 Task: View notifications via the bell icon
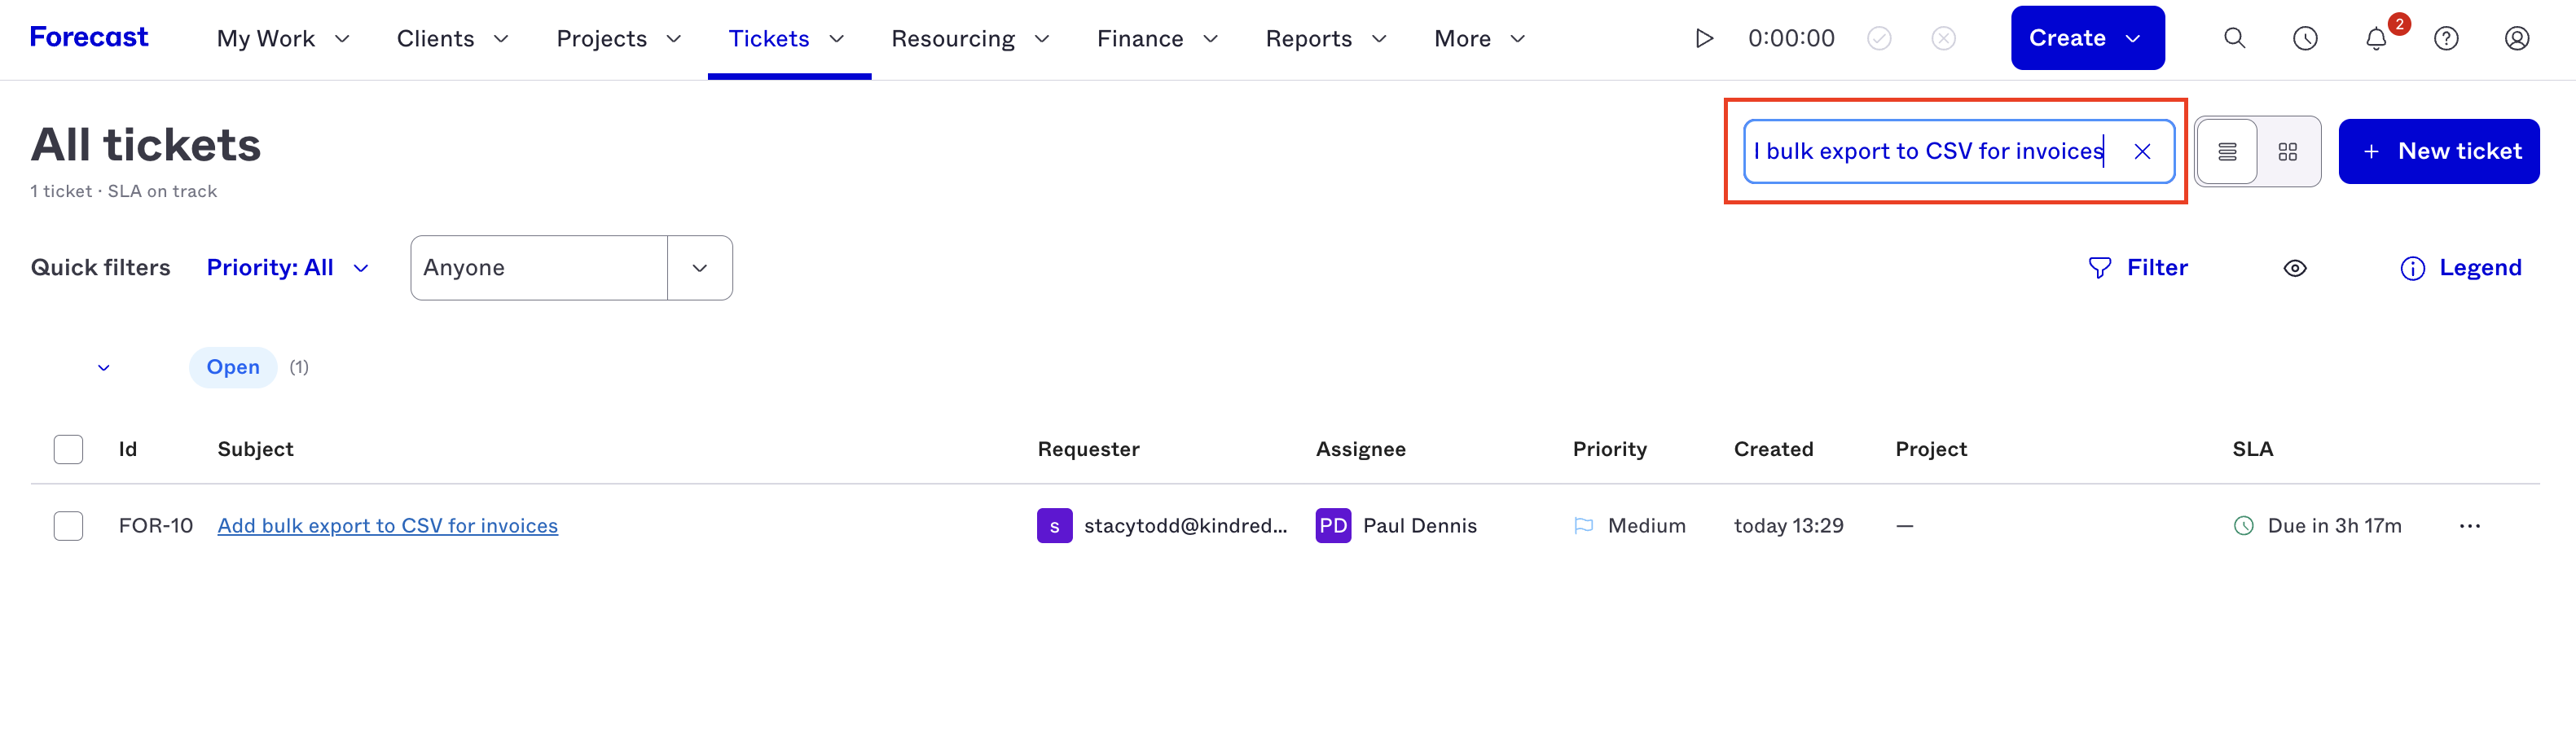click(x=2376, y=38)
